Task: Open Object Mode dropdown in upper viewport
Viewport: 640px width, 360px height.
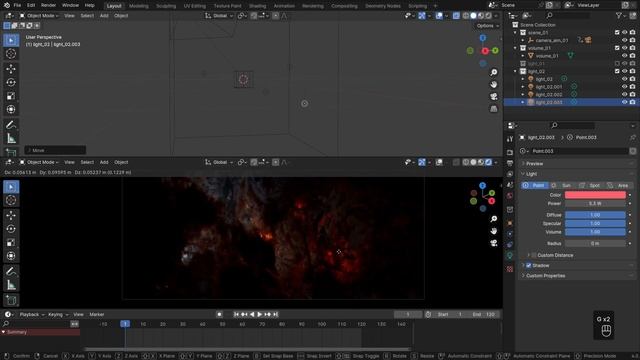Action: 39,16
